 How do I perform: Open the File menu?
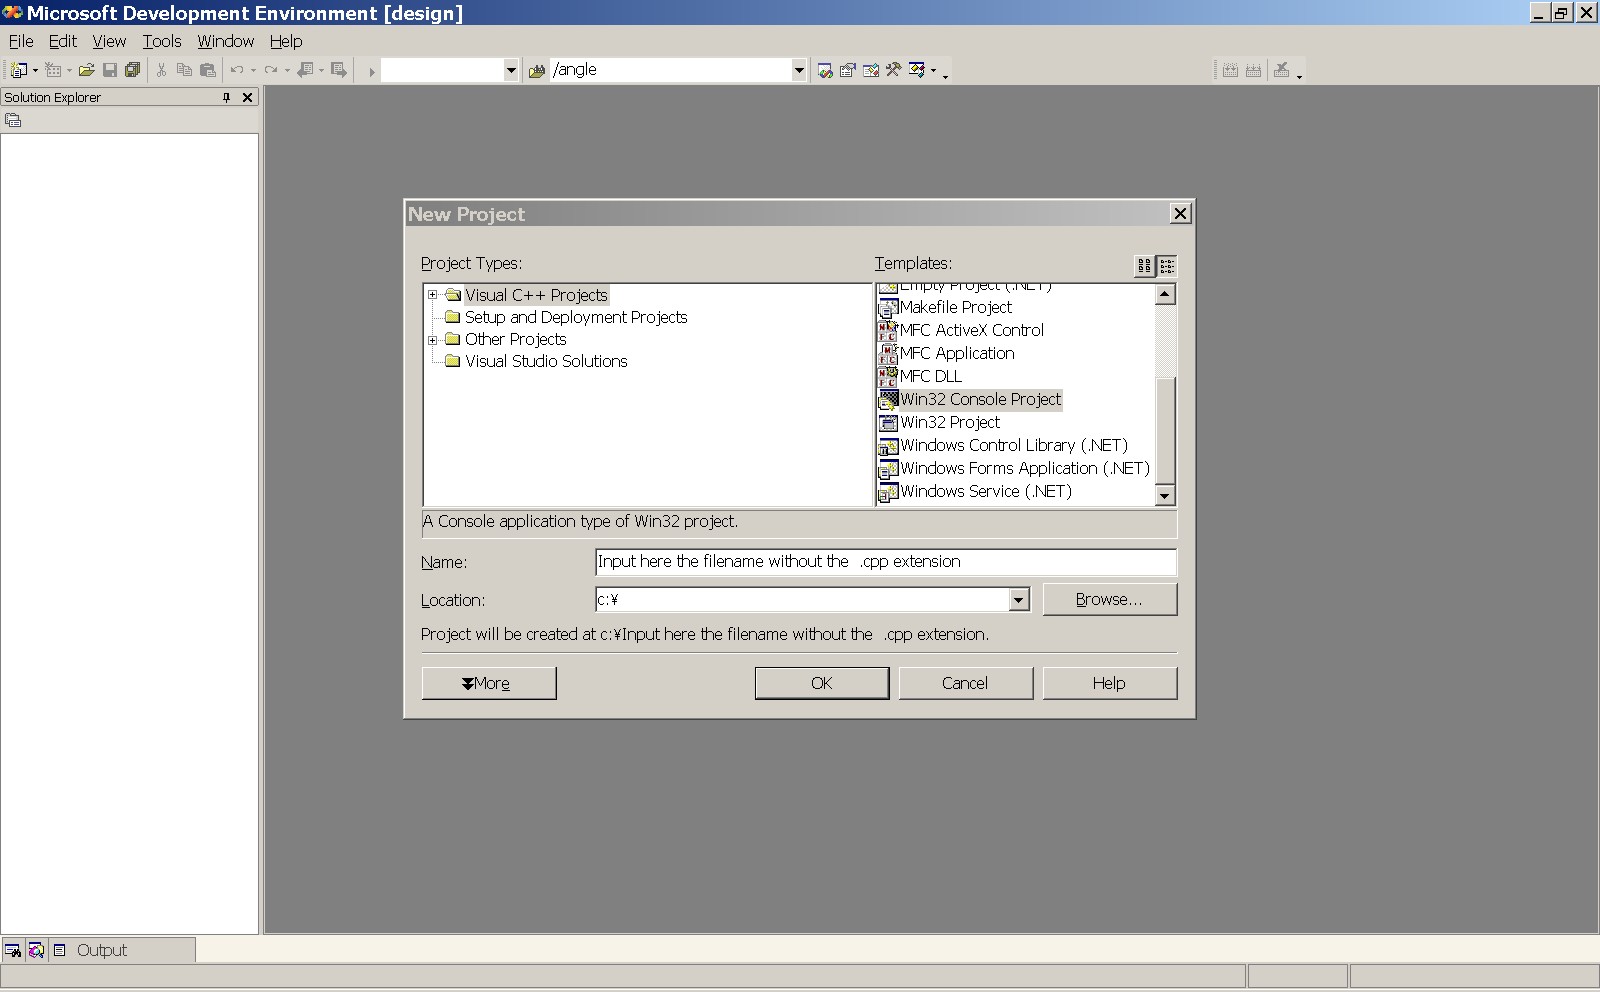pos(21,41)
